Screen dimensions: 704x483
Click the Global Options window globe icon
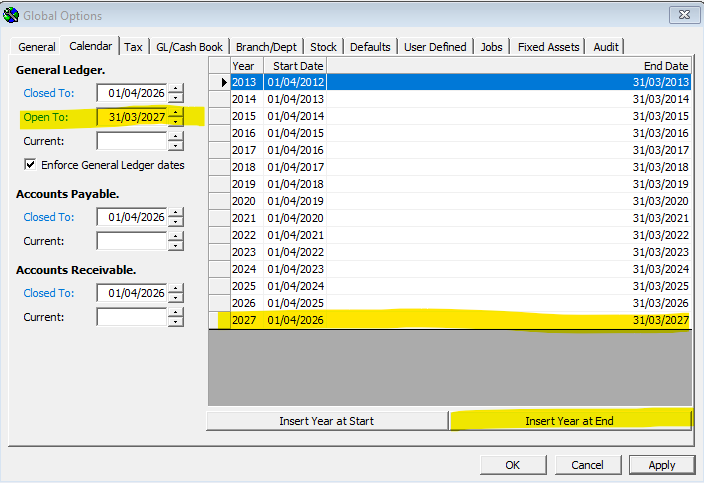click(x=12, y=15)
